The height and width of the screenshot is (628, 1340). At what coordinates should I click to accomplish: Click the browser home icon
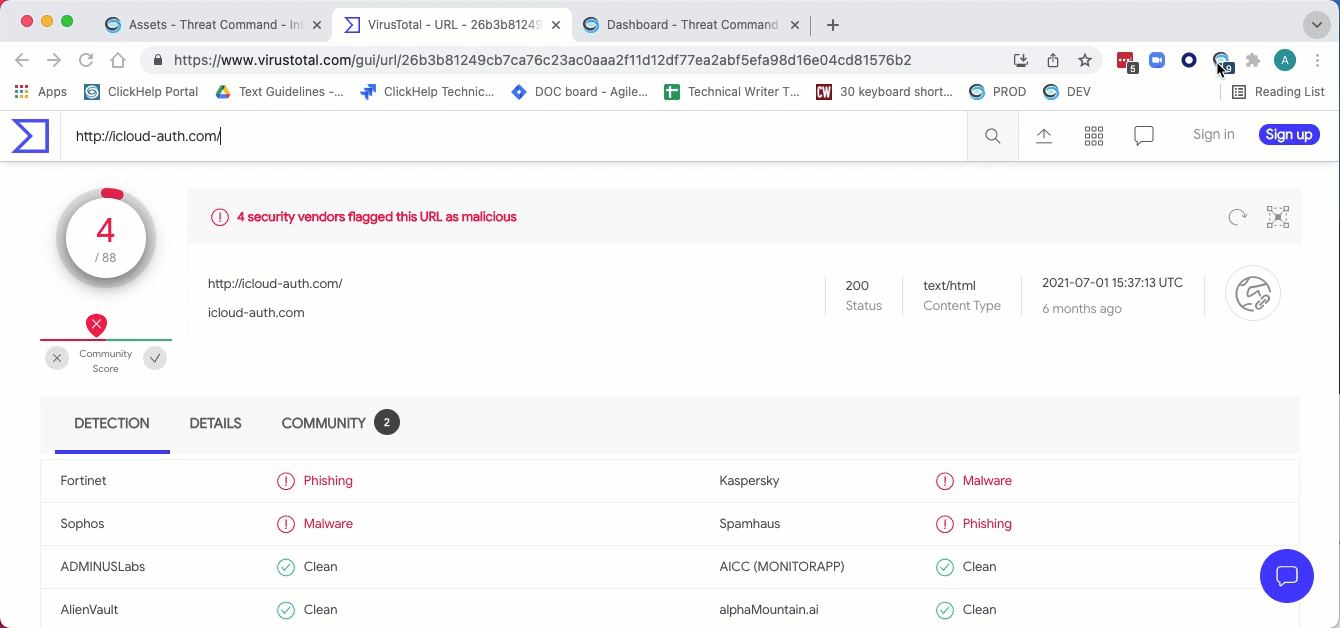pos(118,60)
